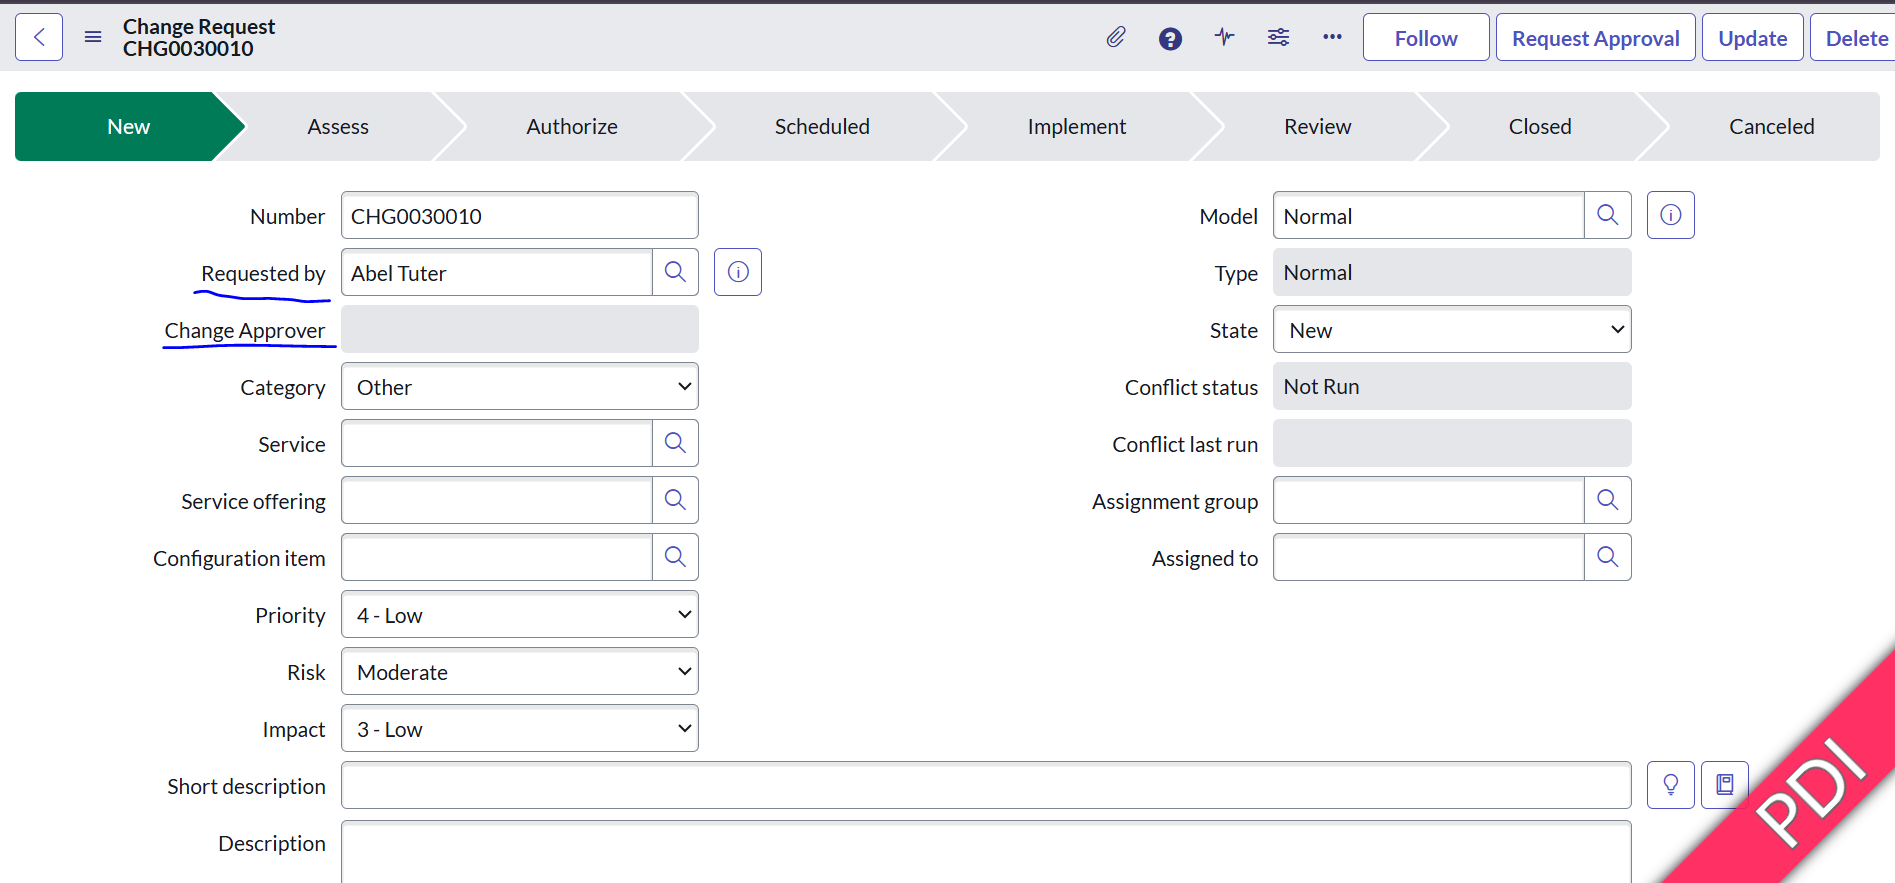Viewport: 1895px width, 883px height.
Task: Look up Model using magnifier icon
Action: (1607, 215)
